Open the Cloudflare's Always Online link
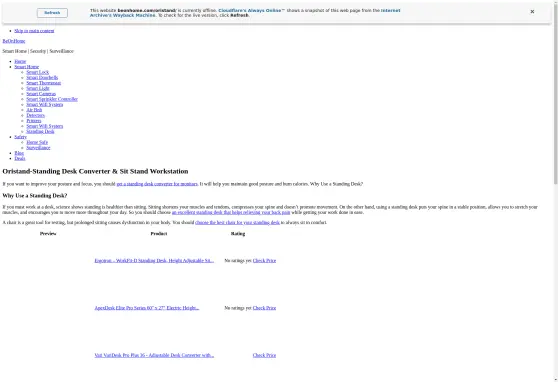Screen dimensions: 558x382 click(251, 11)
